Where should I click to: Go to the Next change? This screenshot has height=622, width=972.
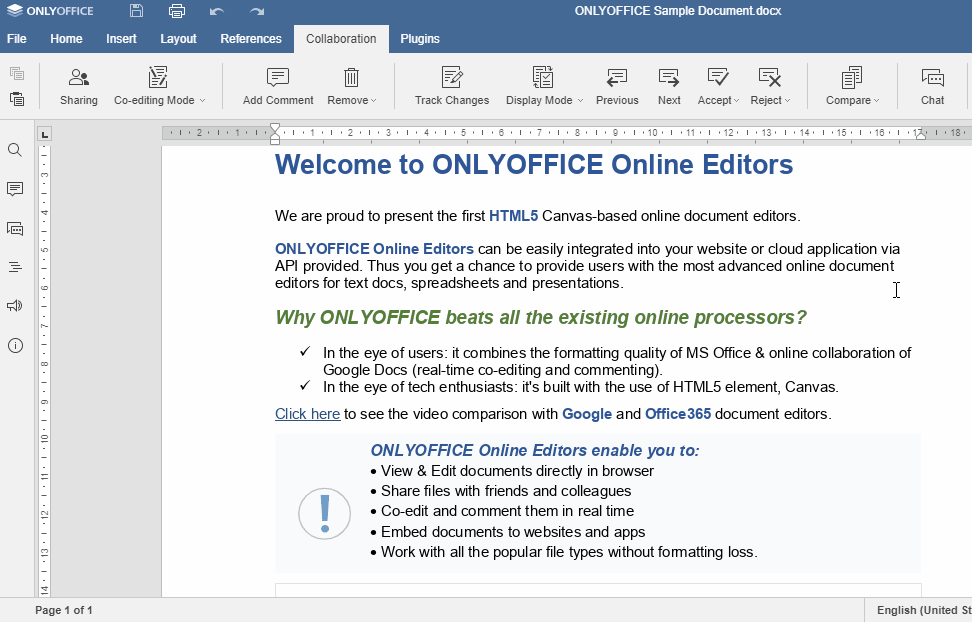(x=669, y=86)
